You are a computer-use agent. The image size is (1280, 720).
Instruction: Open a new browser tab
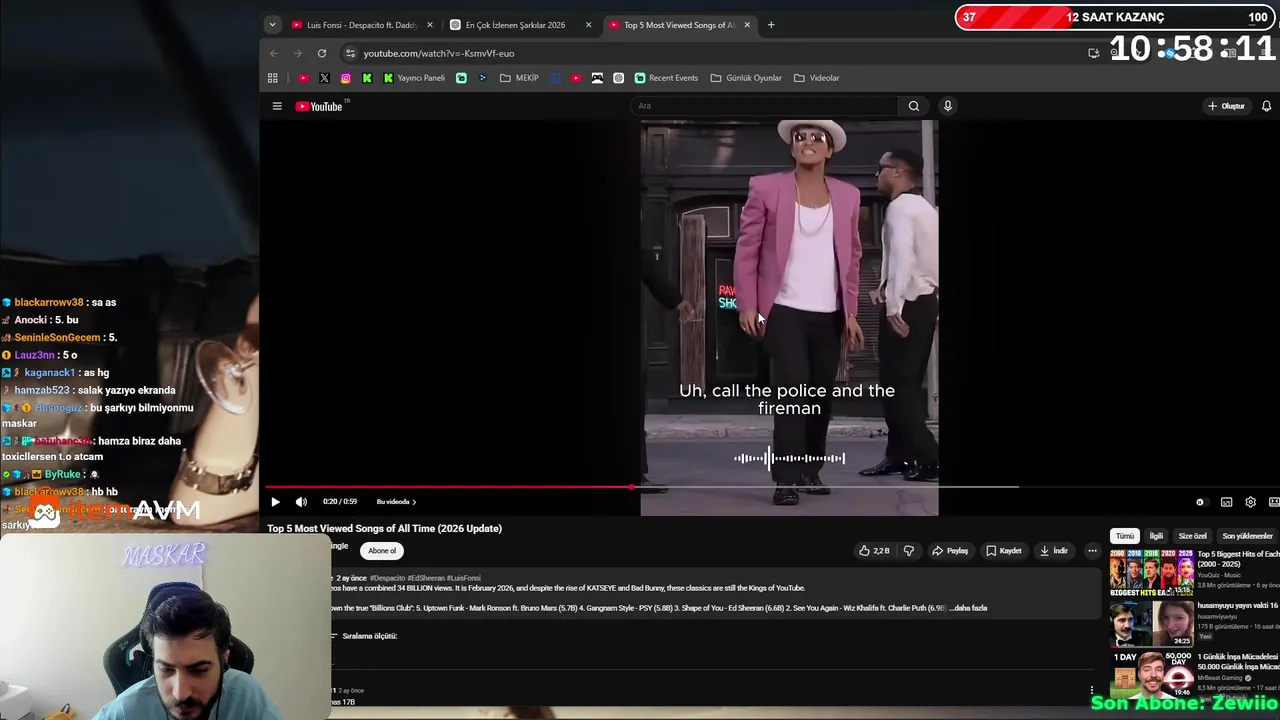[x=771, y=25]
